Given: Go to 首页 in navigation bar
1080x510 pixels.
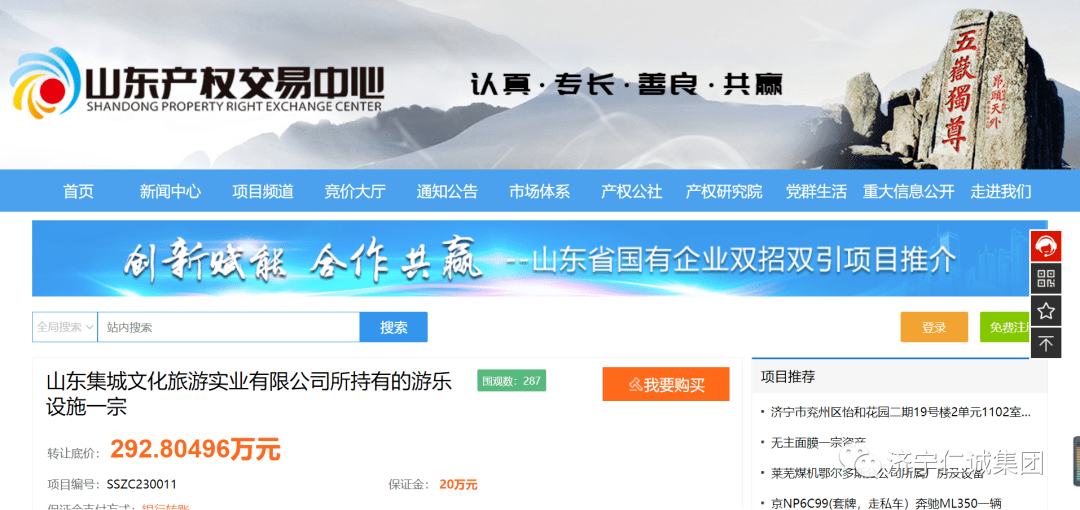Looking at the screenshot, I should point(78,191).
